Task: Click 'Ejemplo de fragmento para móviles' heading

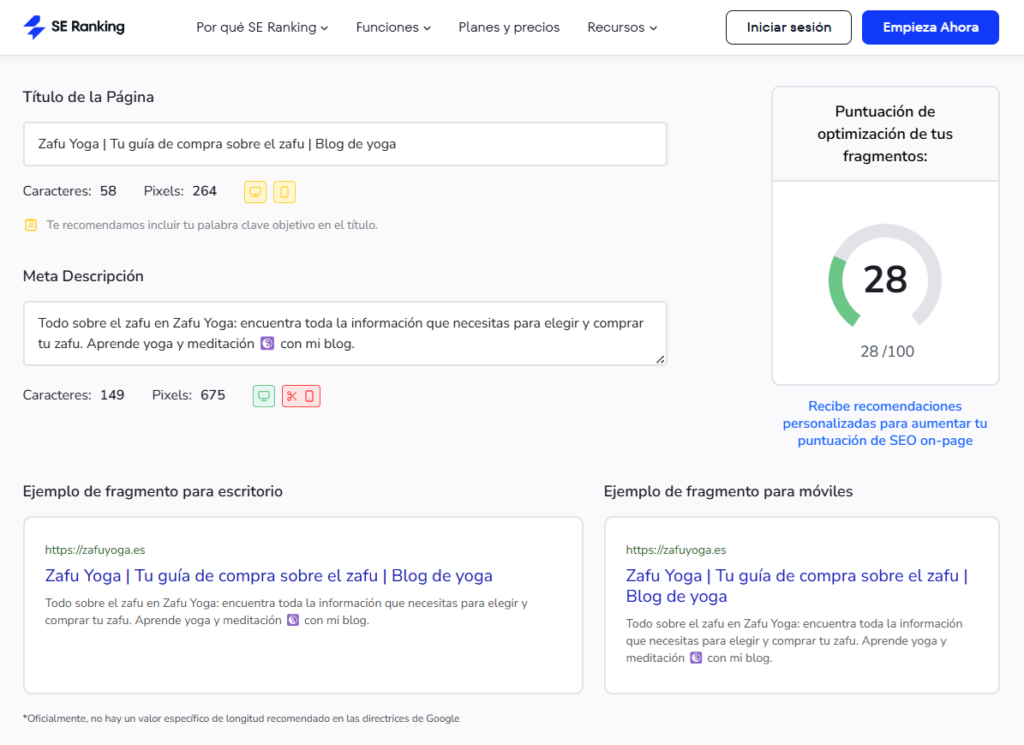Action: 728,492
